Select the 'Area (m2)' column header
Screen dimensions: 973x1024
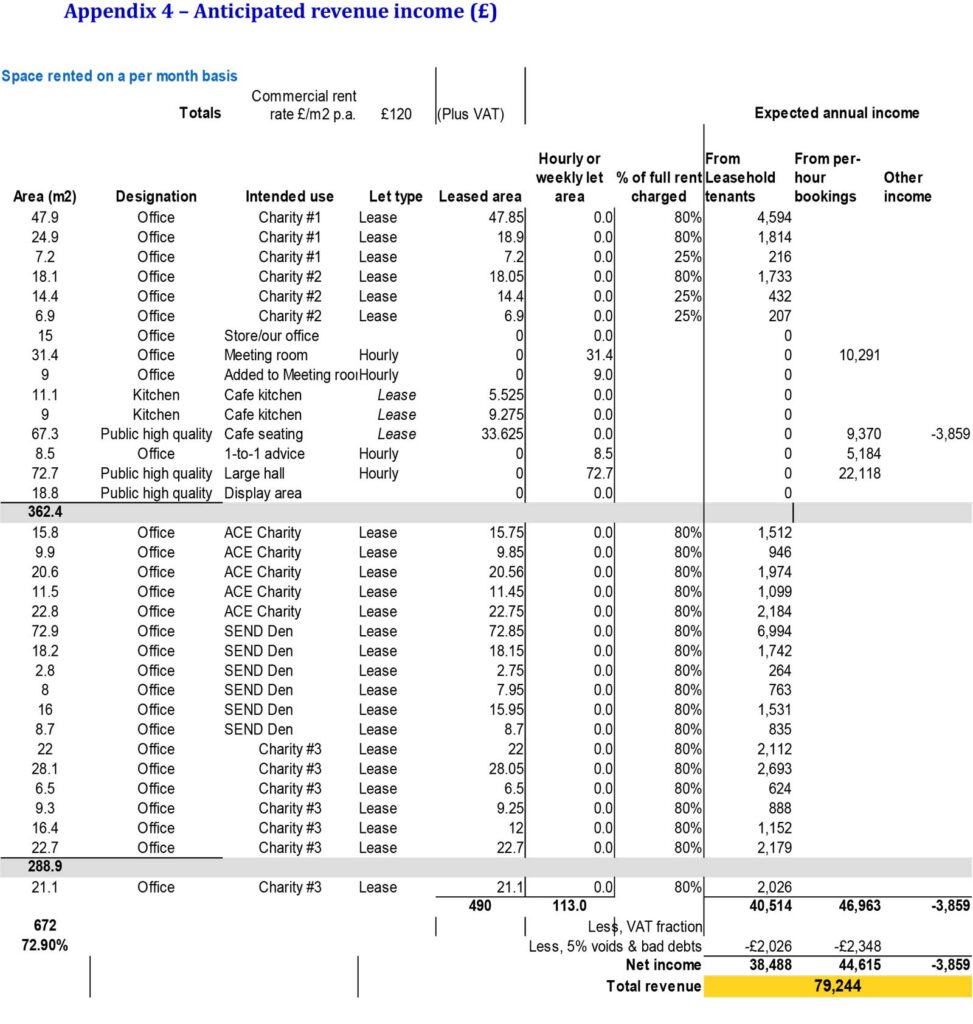(x=45, y=197)
